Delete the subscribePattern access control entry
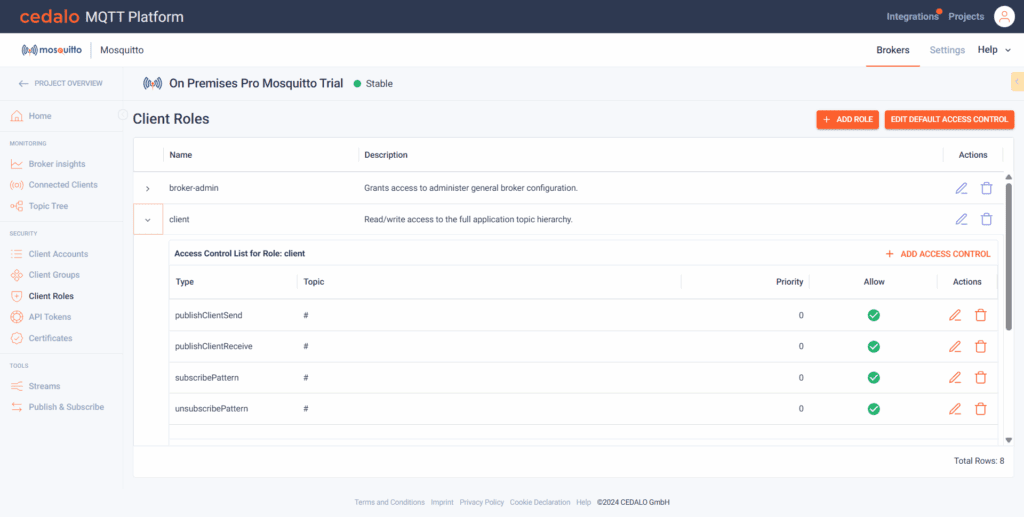 pos(980,378)
